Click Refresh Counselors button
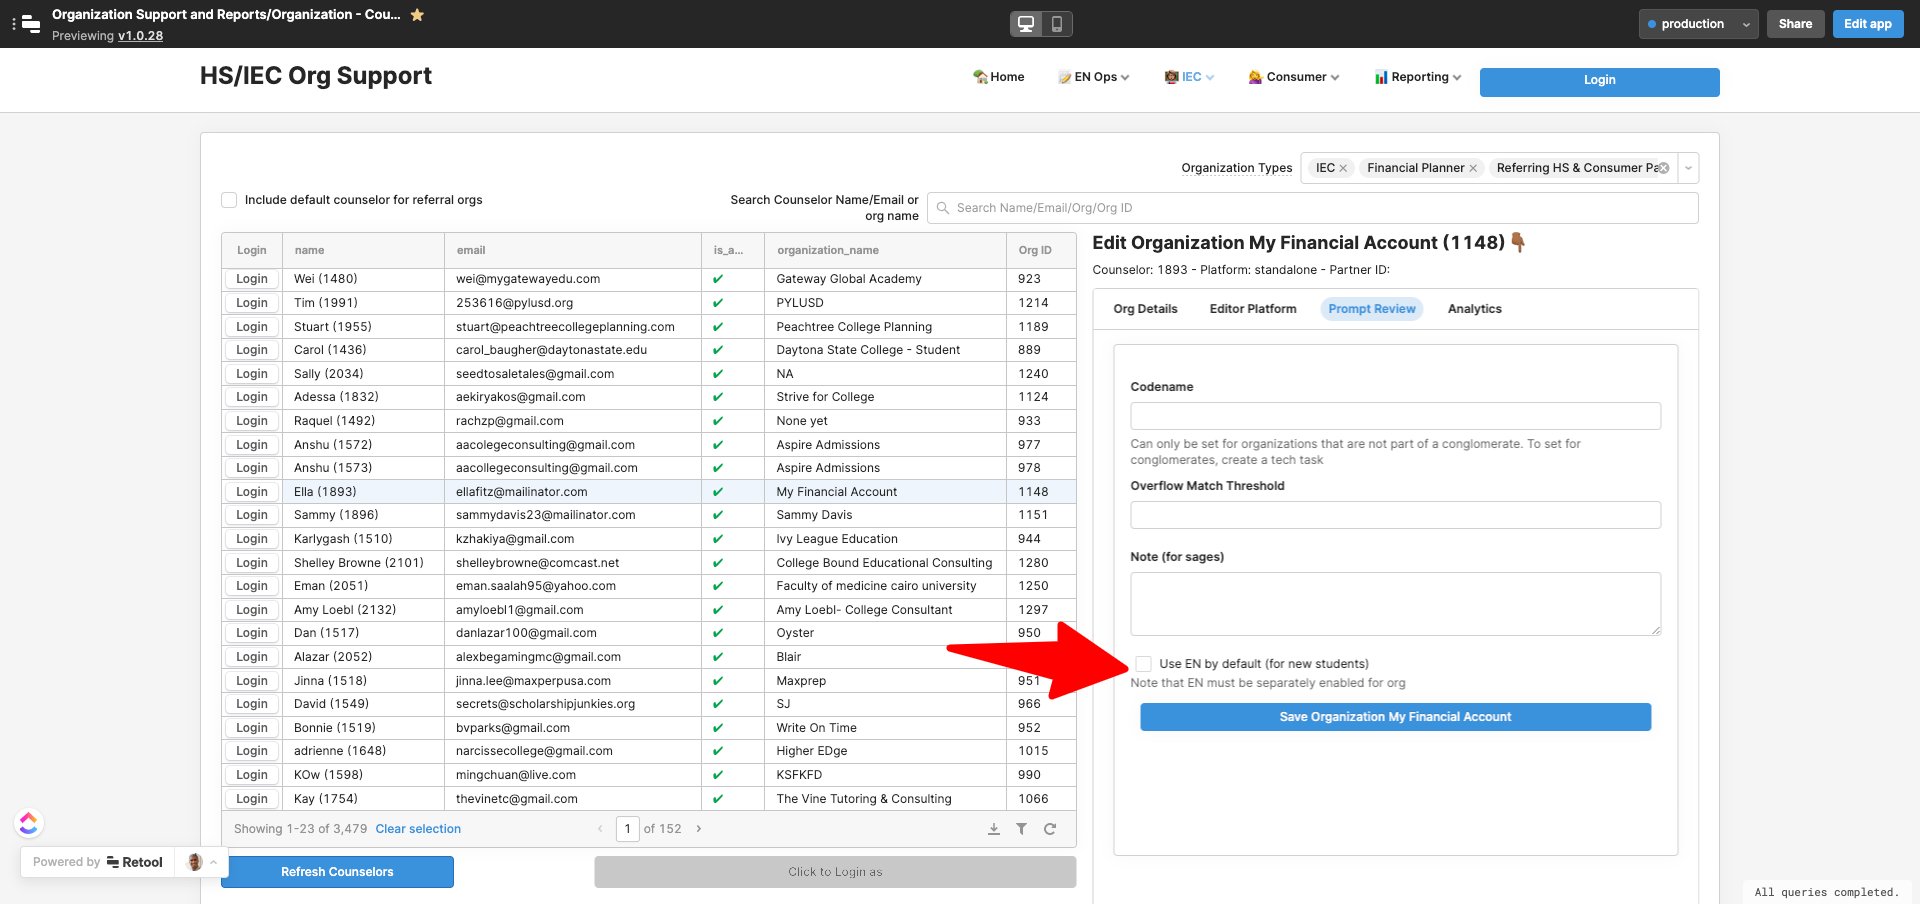 tap(337, 872)
